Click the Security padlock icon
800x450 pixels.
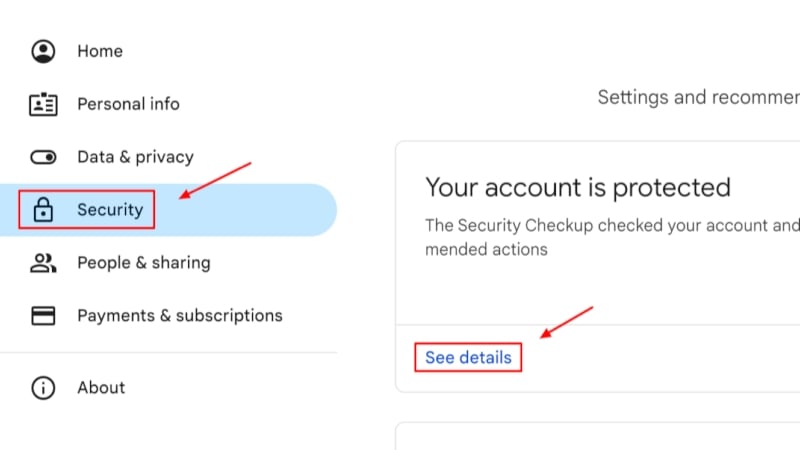[43, 210]
